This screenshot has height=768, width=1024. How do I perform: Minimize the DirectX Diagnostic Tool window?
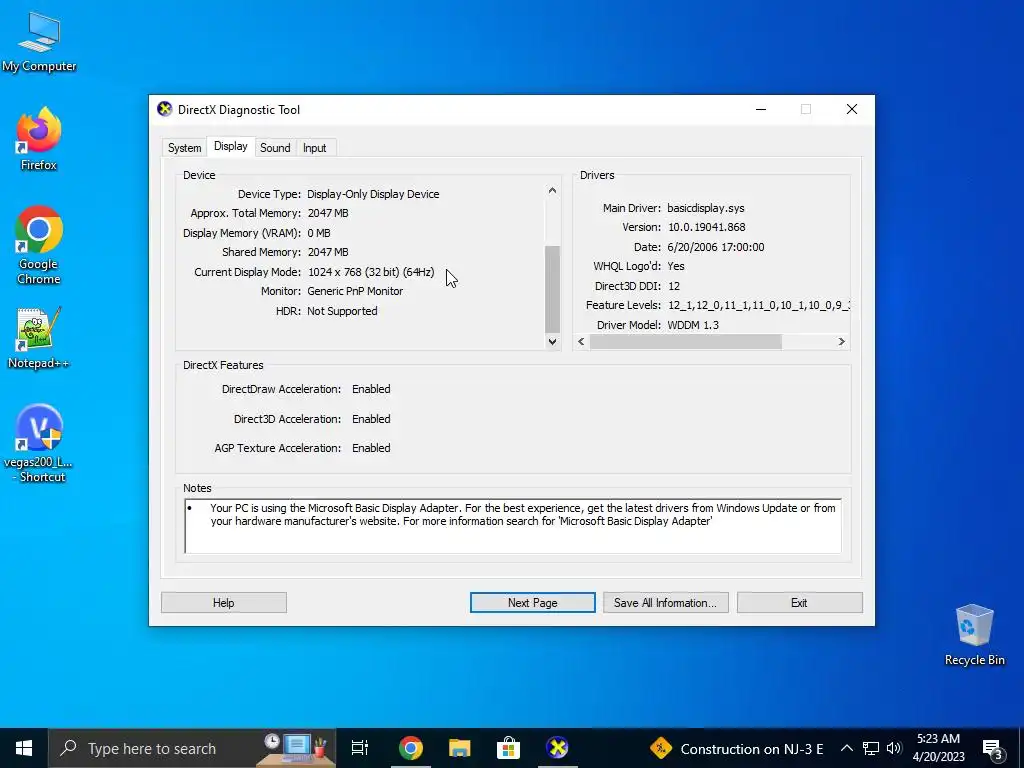point(761,109)
